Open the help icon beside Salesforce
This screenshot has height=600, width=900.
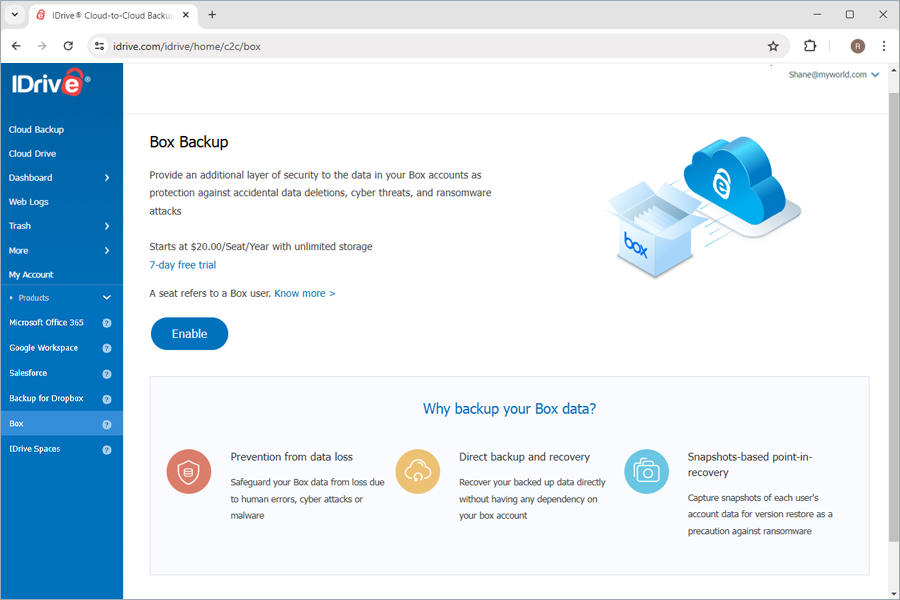107,373
